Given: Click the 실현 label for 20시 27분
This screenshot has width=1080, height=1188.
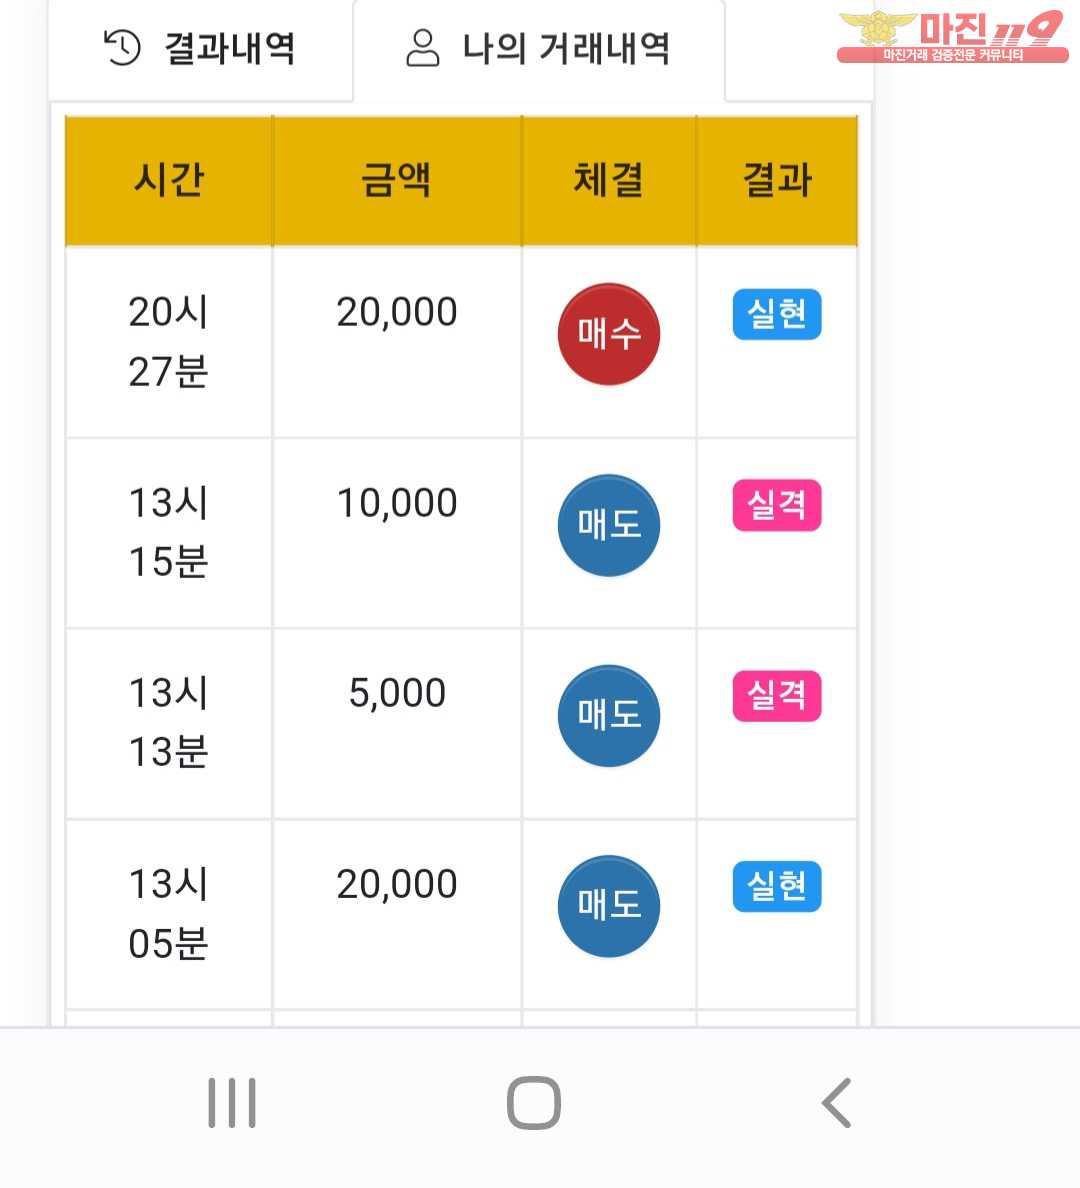Looking at the screenshot, I should [777, 314].
